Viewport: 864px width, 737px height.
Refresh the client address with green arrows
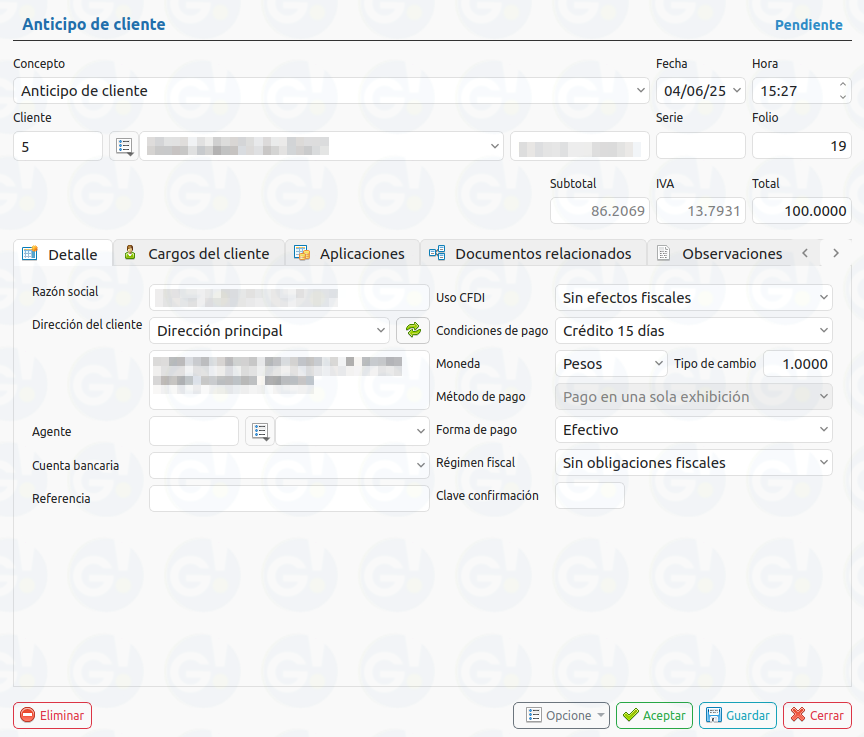tap(413, 330)
